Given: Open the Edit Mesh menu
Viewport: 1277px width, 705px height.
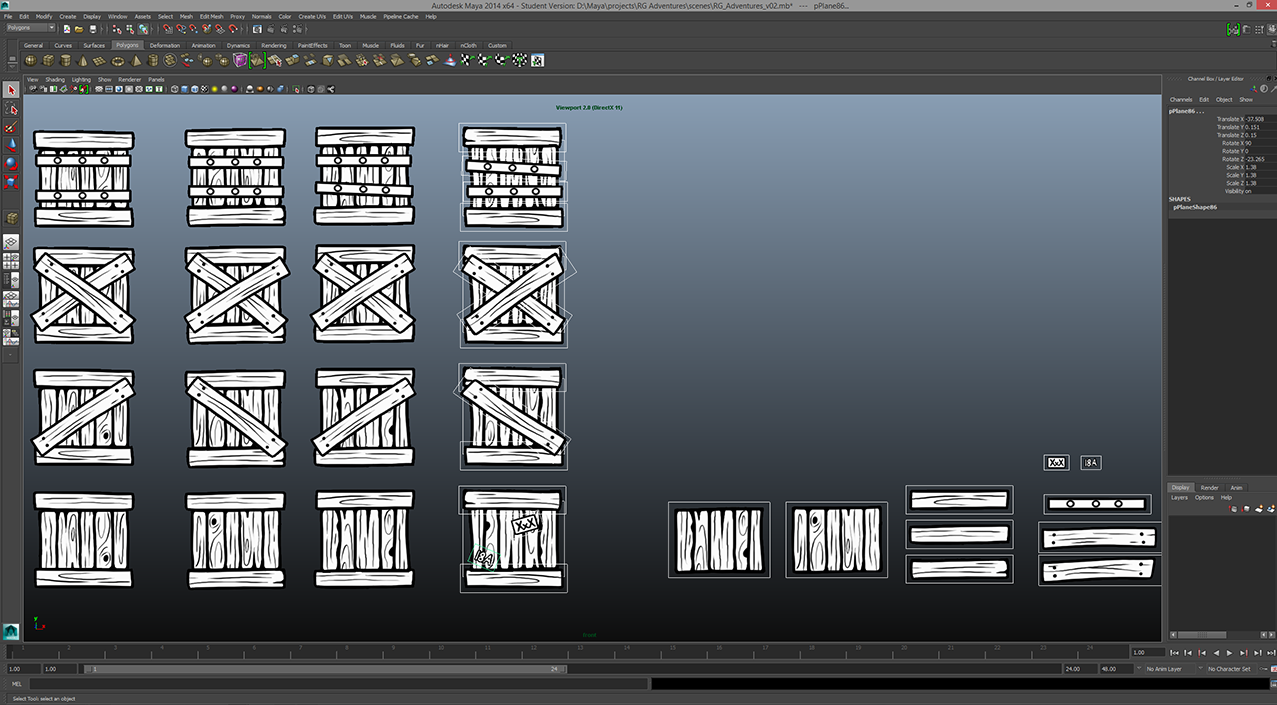Looking at the screenshot, I should coord(211,17).
